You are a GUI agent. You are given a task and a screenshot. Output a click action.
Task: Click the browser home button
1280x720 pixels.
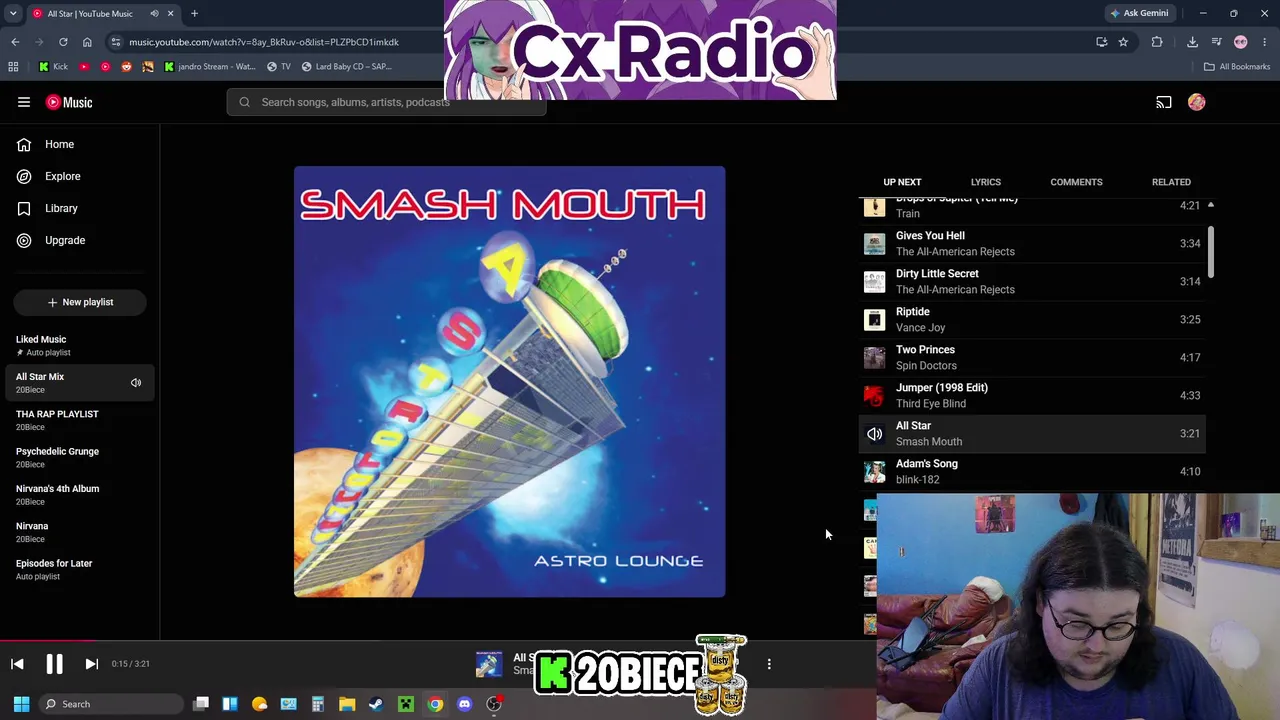[87, 42]
